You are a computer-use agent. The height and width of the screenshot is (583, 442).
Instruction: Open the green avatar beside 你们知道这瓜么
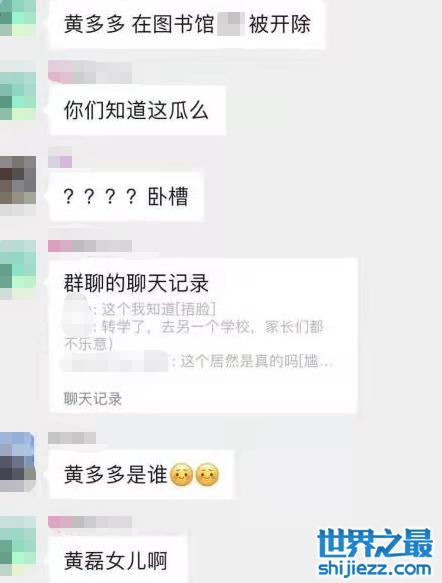click(x=18, y=96)
